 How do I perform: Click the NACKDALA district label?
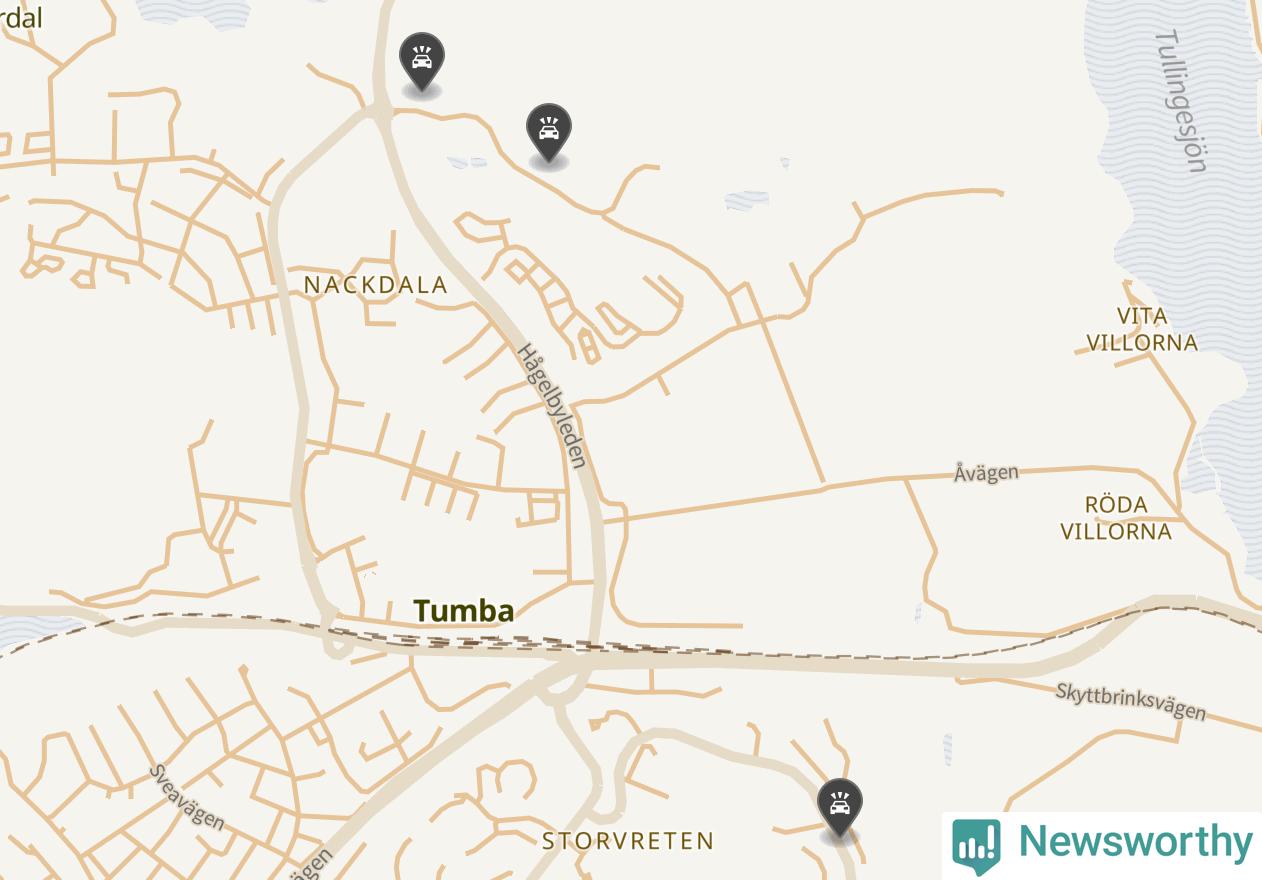click(376, 285)
